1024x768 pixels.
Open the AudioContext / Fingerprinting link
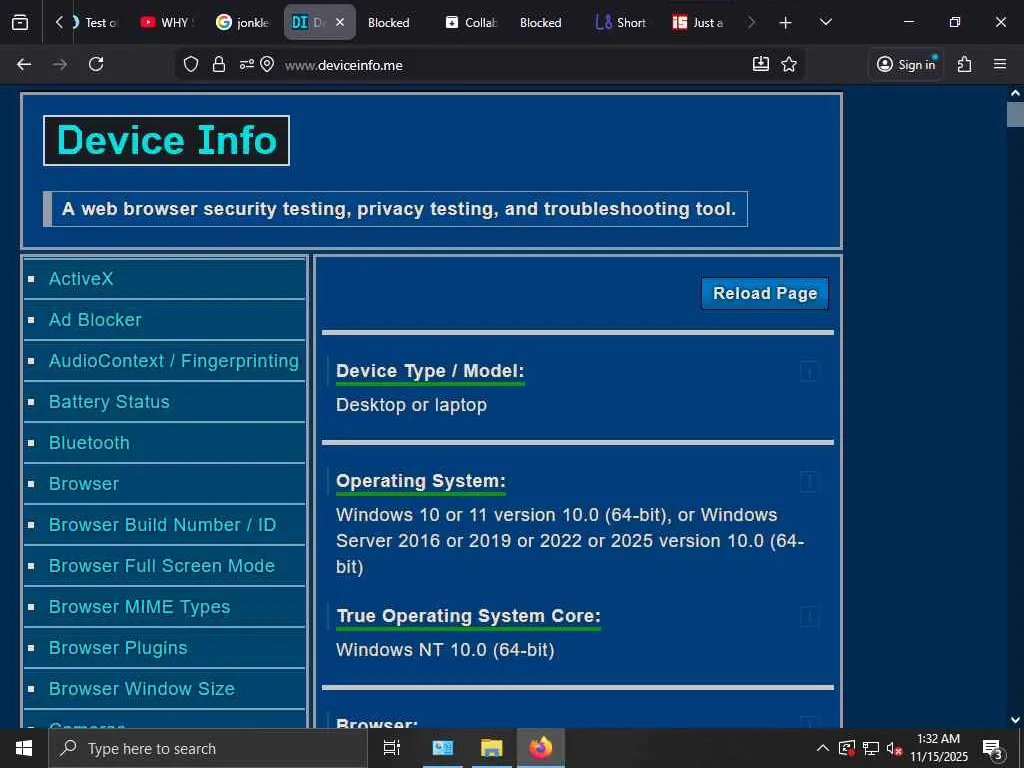tap(173, 361)
